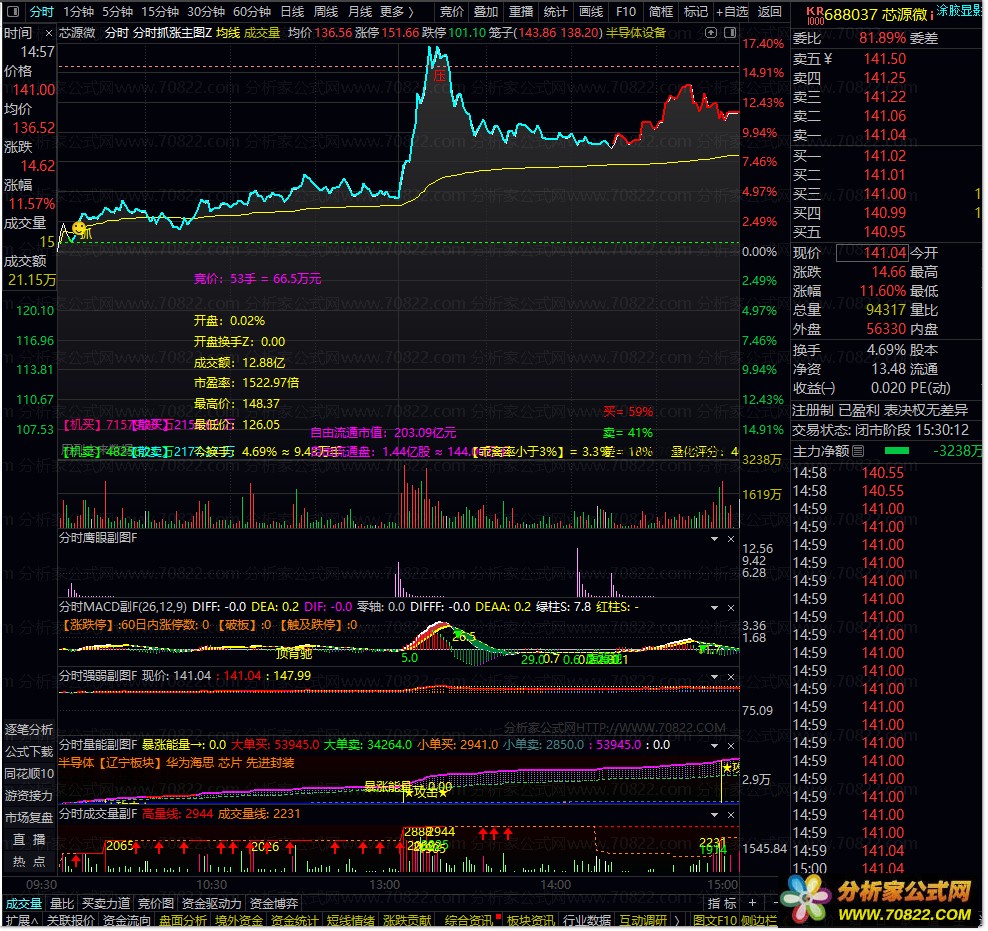Viewport: 988px width, 931px height.
Task: Click the plus button next to 指标
Action: (754, 905)
